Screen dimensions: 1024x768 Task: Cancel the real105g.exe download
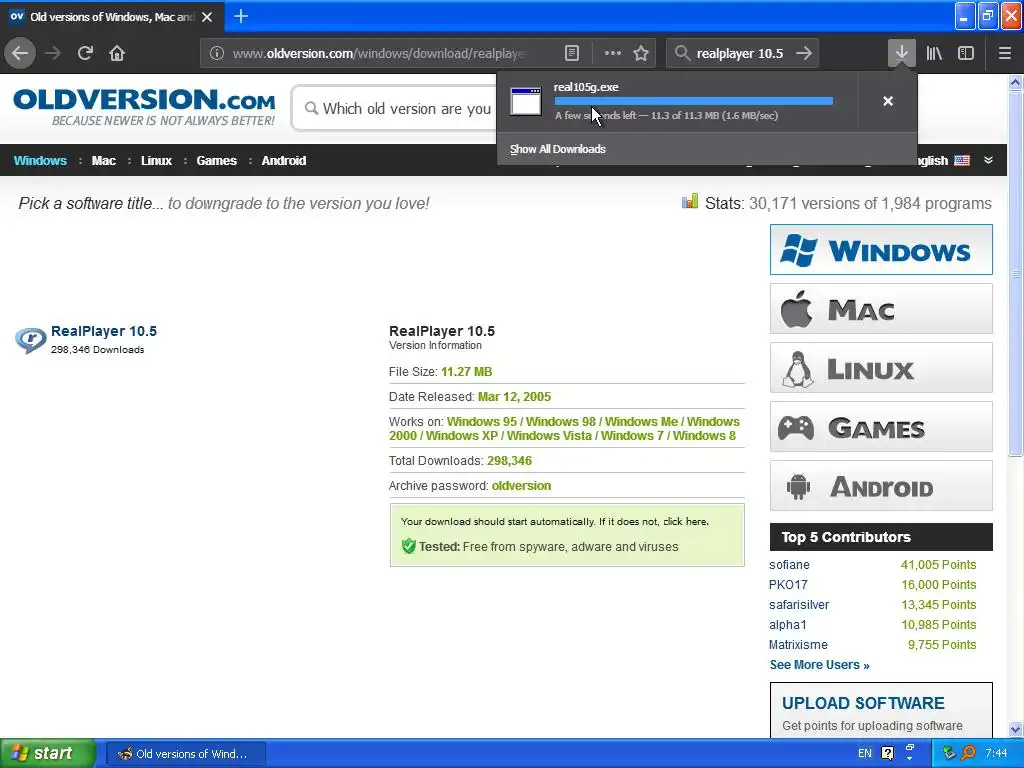click(x=888, y=101)
